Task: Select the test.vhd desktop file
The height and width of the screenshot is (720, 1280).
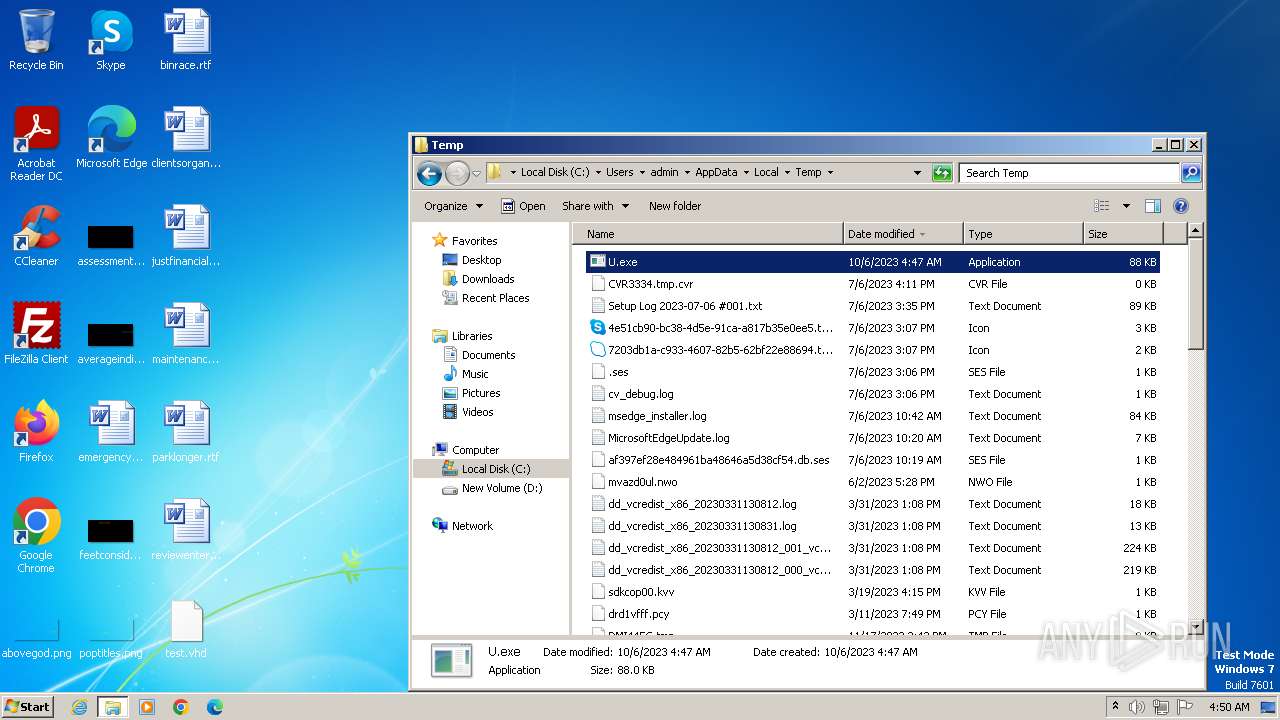Action: pyautogui.click(x=186, y=630)
